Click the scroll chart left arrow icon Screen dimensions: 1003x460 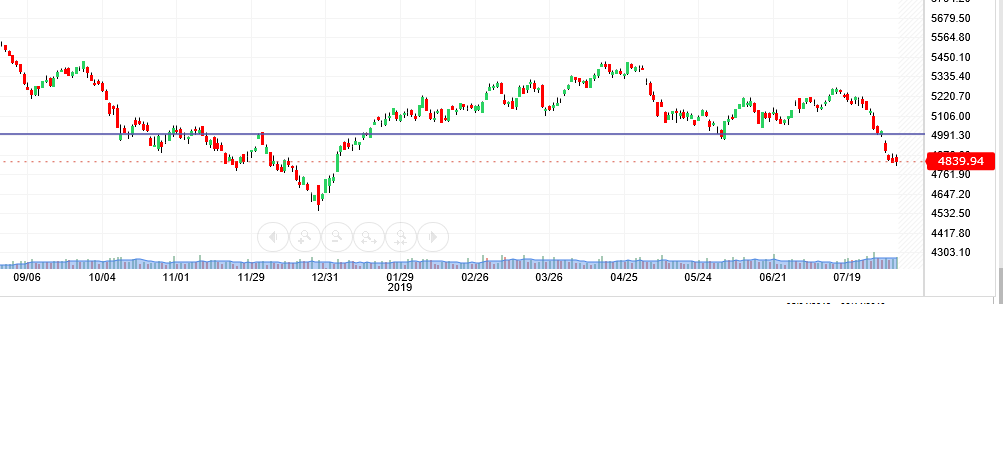click(273, 237)
